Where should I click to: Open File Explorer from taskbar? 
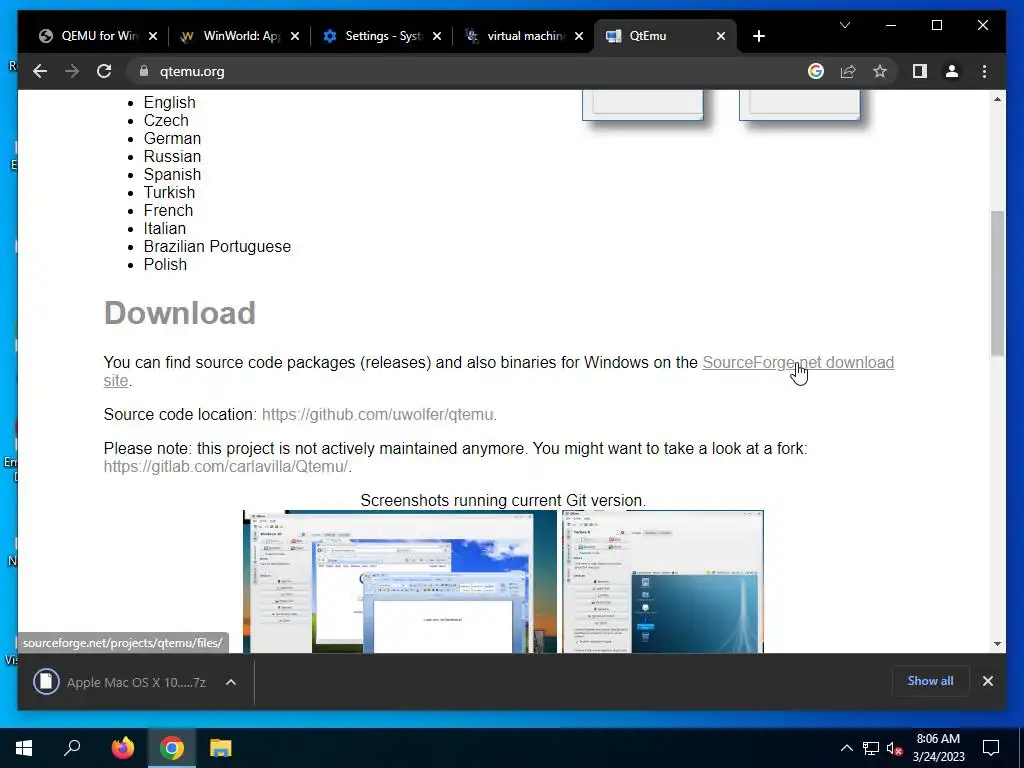pyautogui.click(x=221, y=748)
